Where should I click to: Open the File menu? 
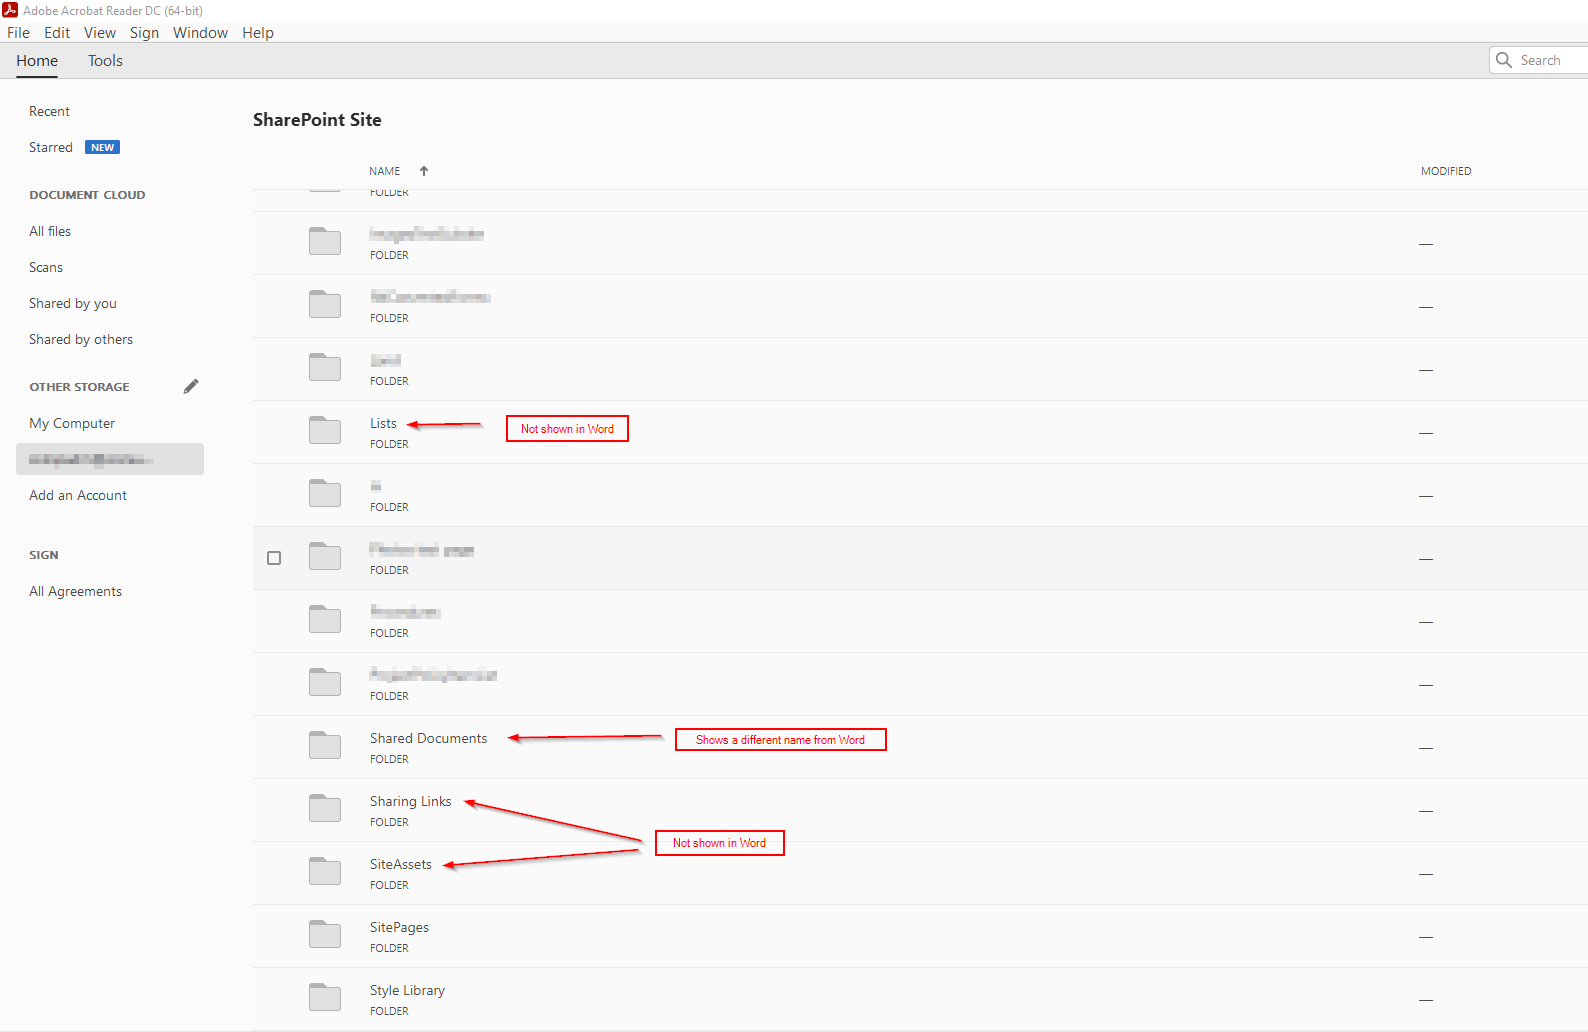pos(18,32)
